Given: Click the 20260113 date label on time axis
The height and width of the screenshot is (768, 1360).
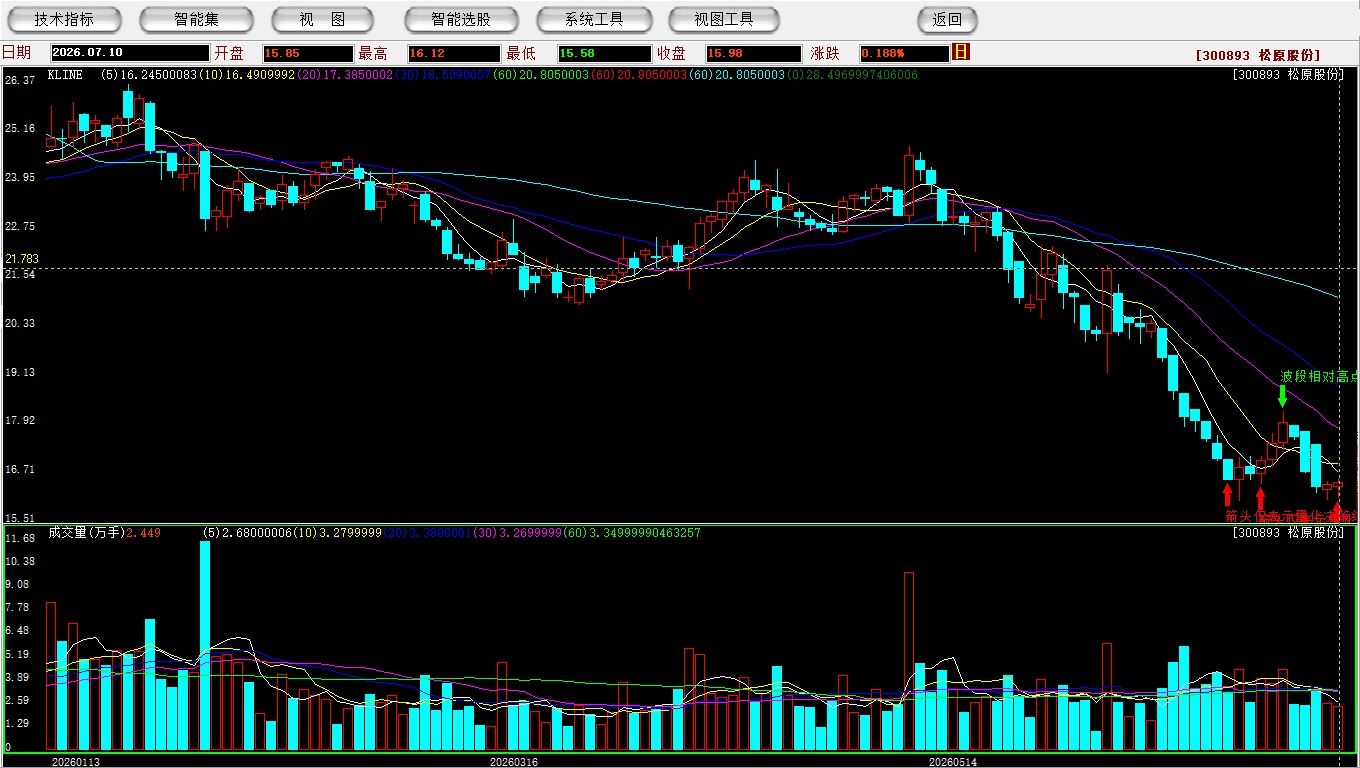Looking at the screenshot, I should [76, 761].
